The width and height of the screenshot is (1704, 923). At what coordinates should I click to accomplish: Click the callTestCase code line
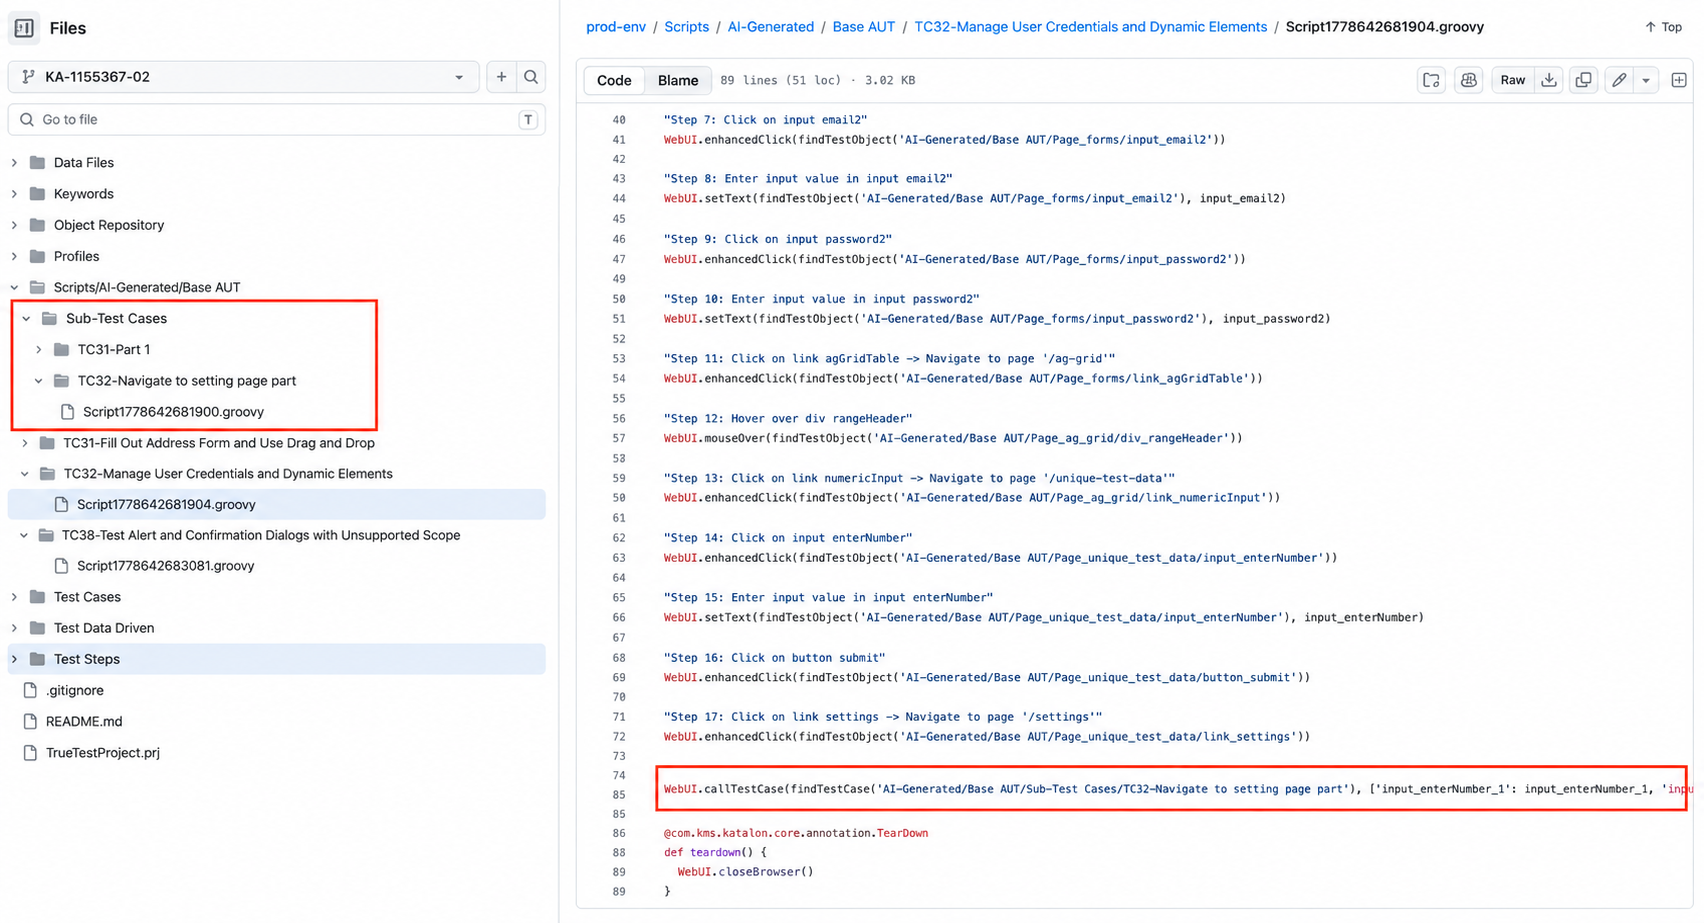(1176, 789)
